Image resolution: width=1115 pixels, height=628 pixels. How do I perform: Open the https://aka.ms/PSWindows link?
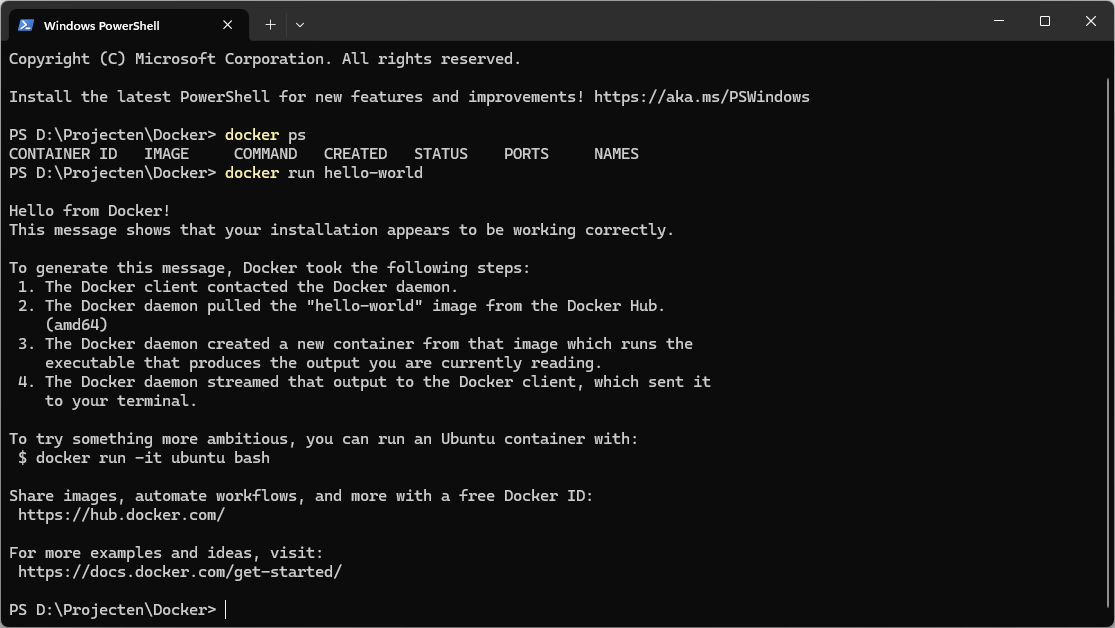tap(702, 97)
